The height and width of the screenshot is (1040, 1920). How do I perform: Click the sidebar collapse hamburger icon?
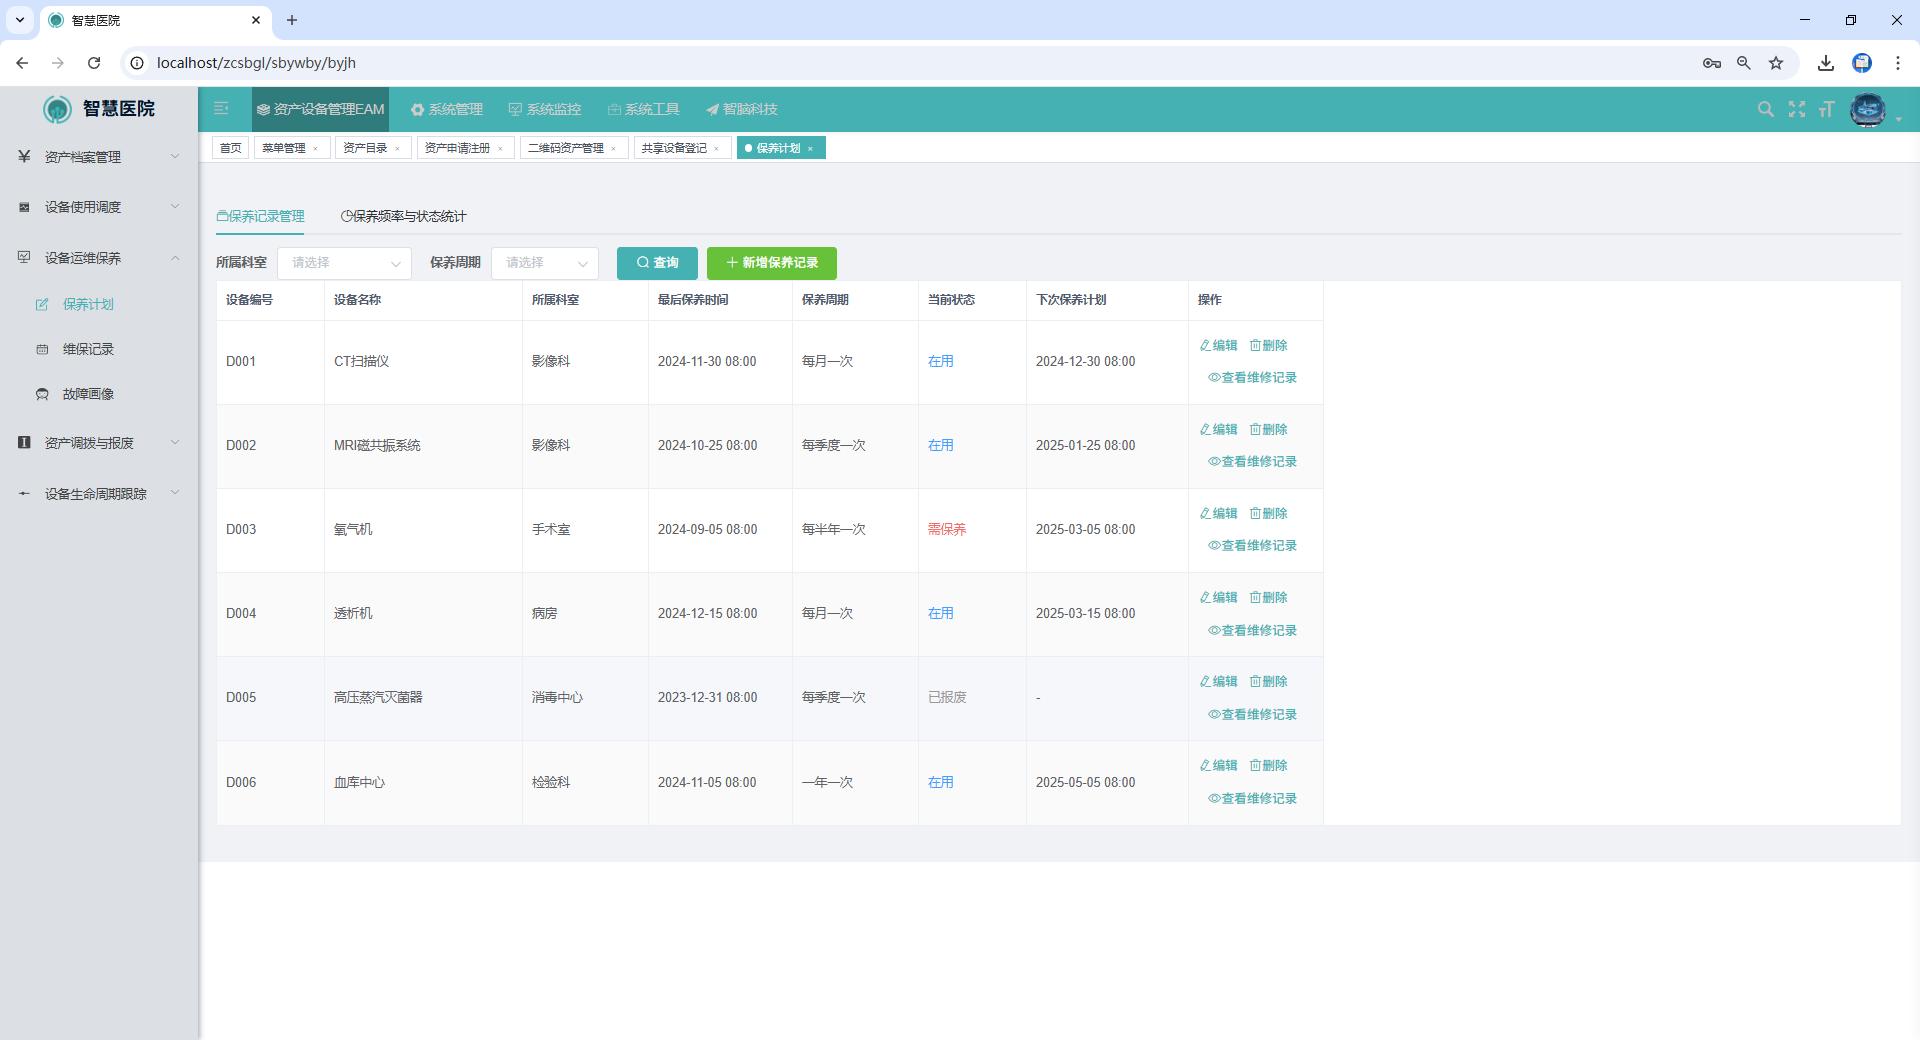click(222, 109)
